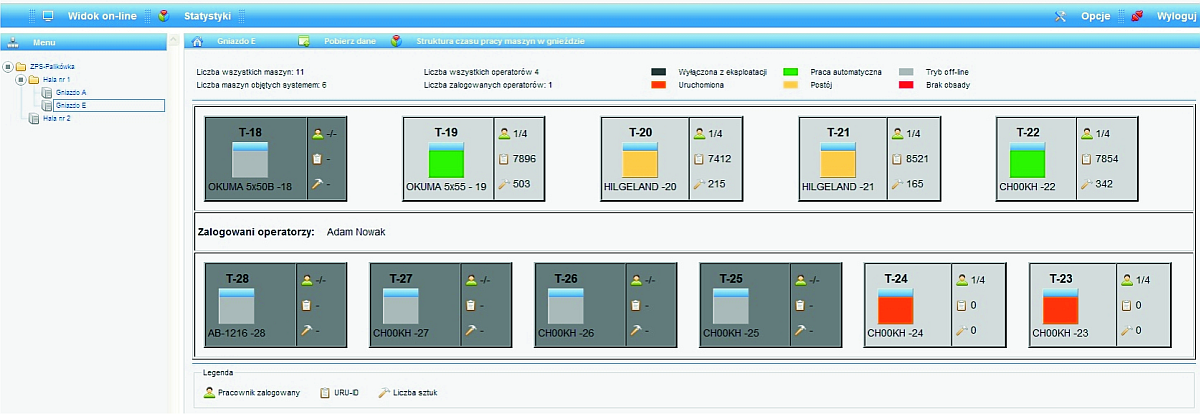Click the Wyloguj link
This screenshot has width=1200, height=414.
click(1177, 17)
